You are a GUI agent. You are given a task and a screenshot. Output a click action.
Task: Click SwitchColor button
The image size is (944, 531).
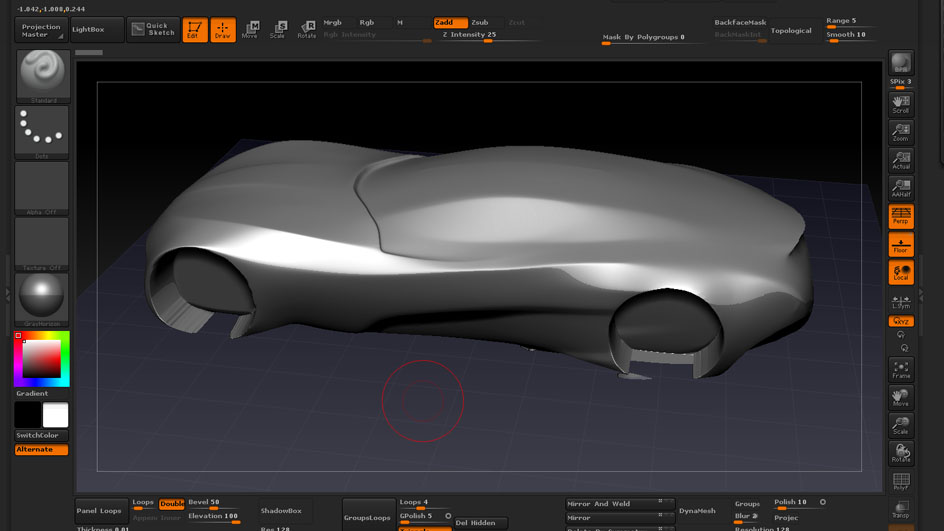tap(42, 435)
